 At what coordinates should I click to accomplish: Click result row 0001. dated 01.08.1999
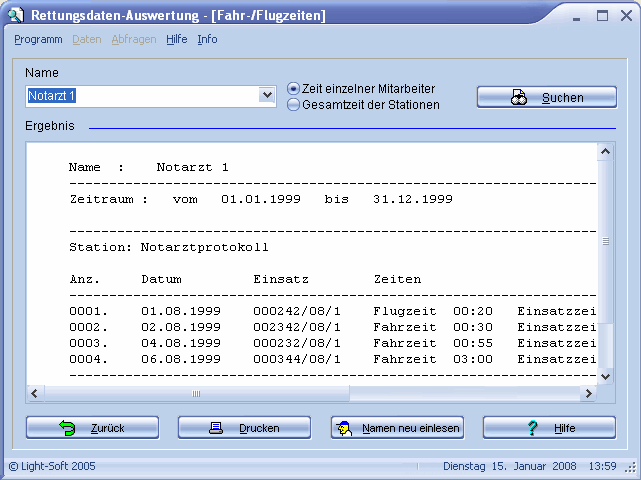click(332, 312)
